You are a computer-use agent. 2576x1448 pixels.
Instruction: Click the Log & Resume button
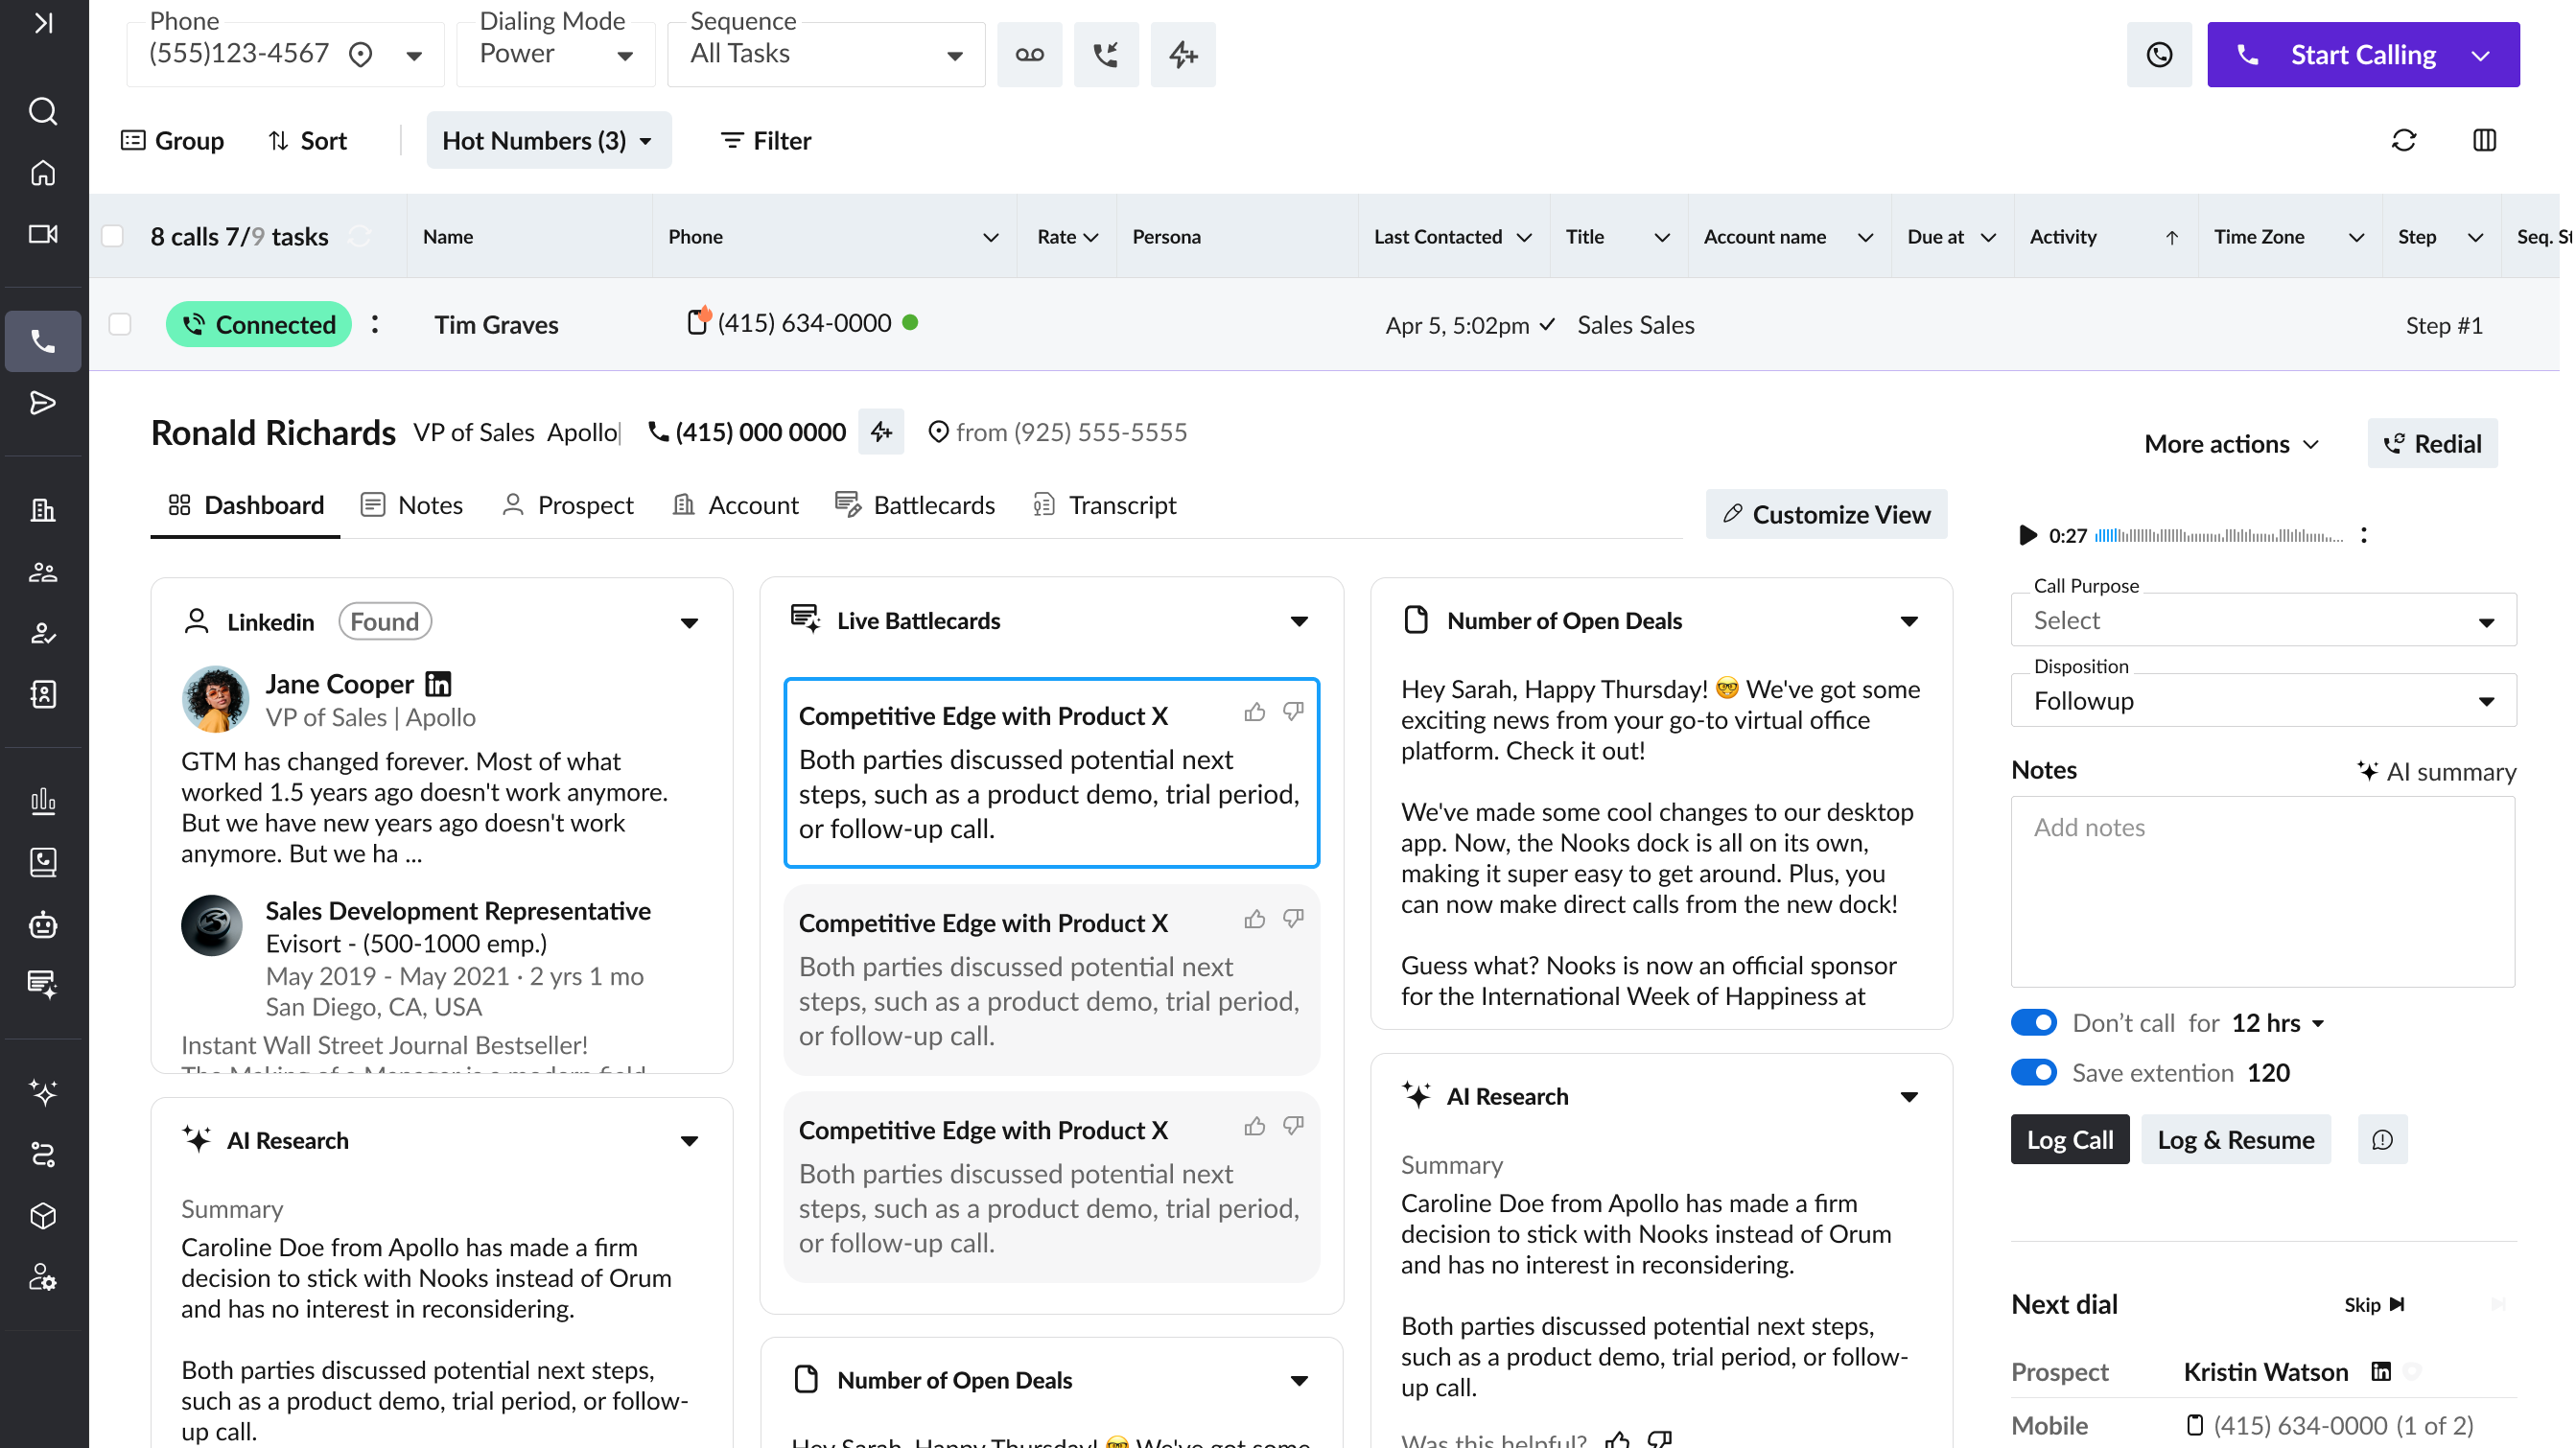[2235, 1139]
